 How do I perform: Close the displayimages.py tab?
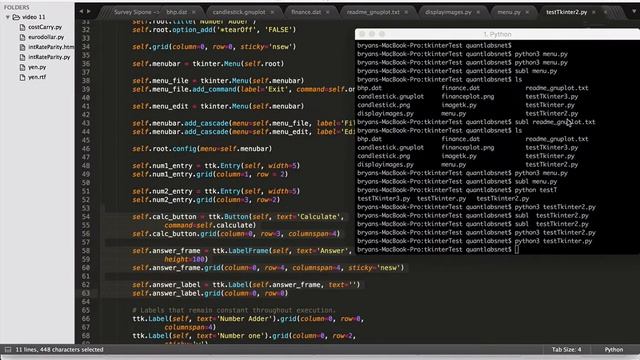click(x=478, y=12)
